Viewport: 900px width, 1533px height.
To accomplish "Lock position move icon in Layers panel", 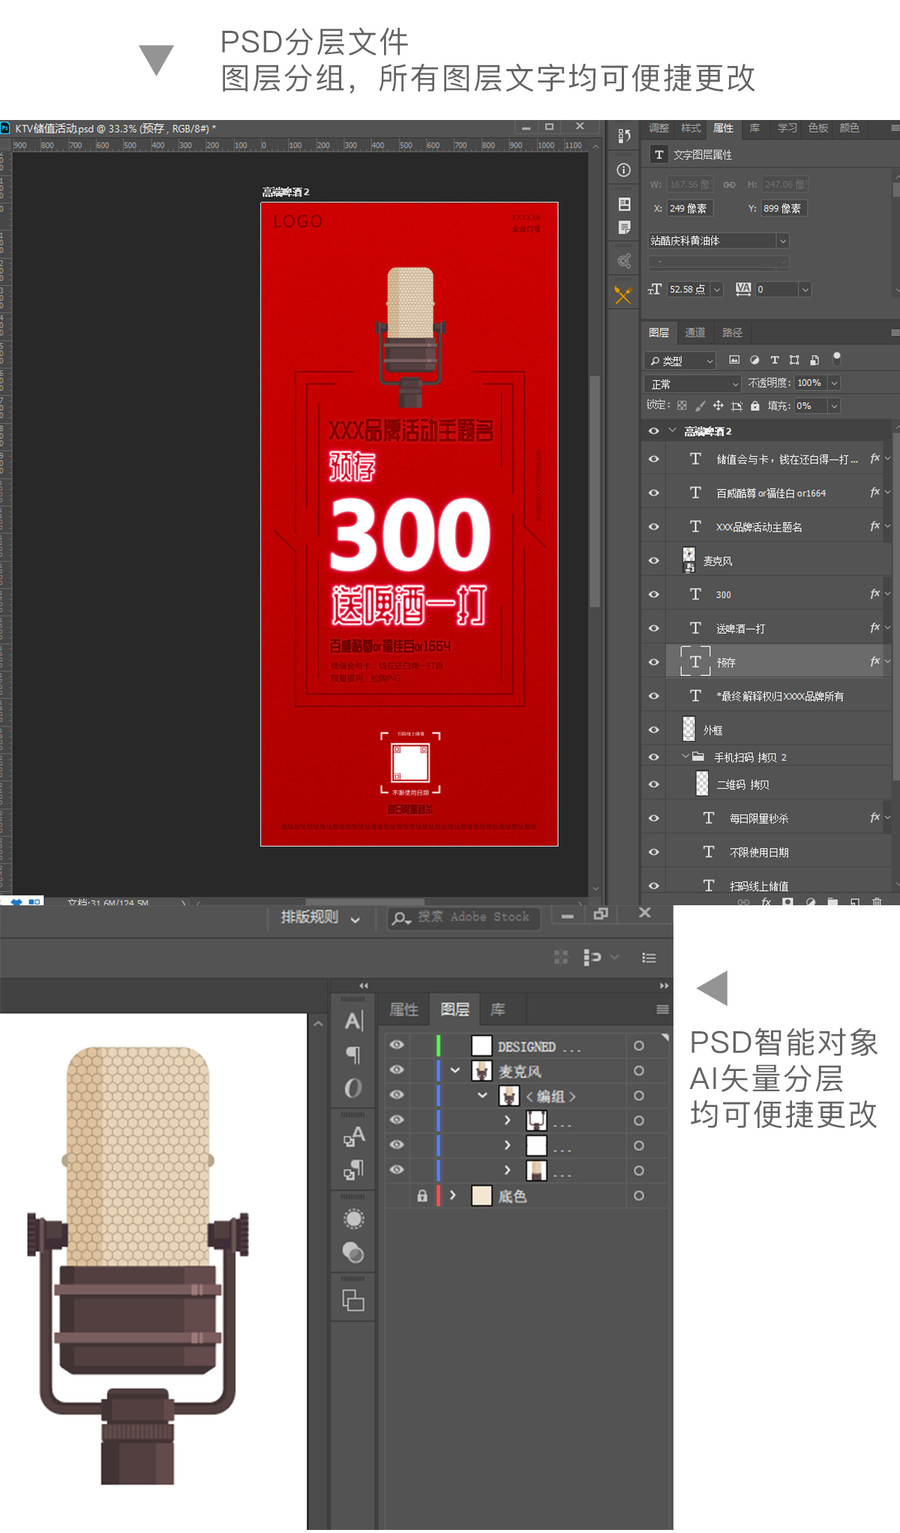I will (718, 406).
